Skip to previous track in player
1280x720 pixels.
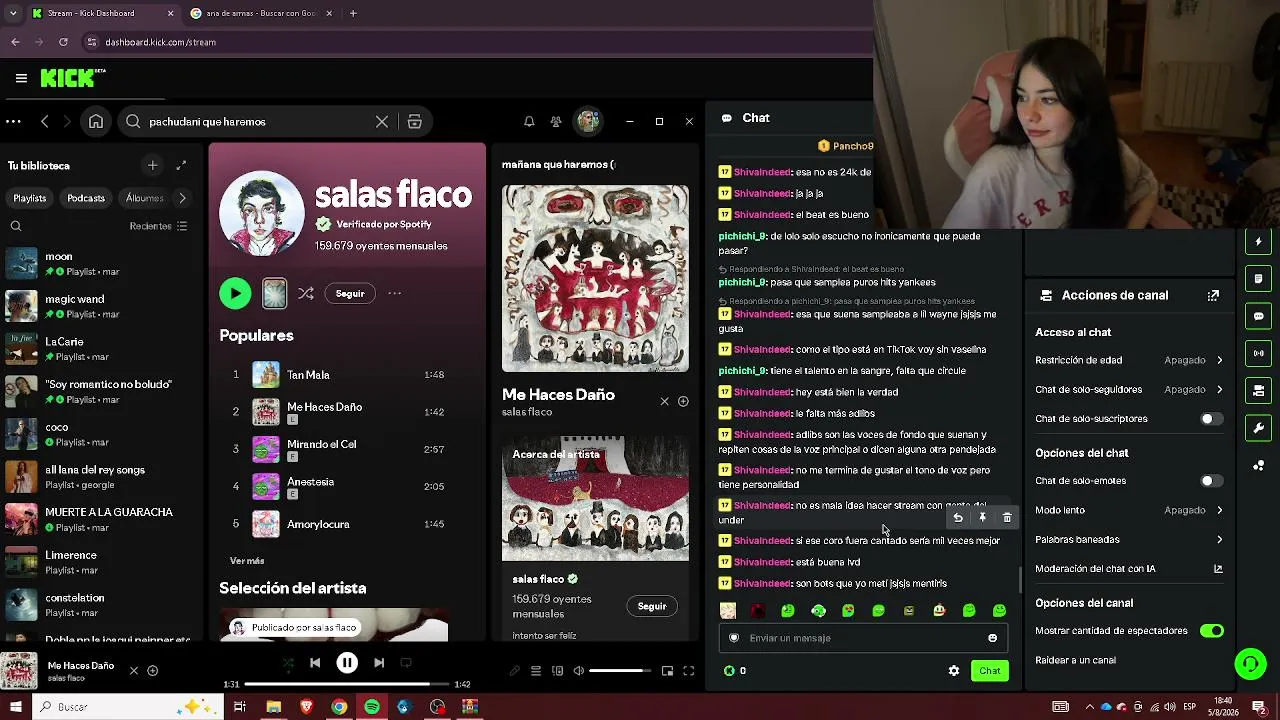[315, 662]
